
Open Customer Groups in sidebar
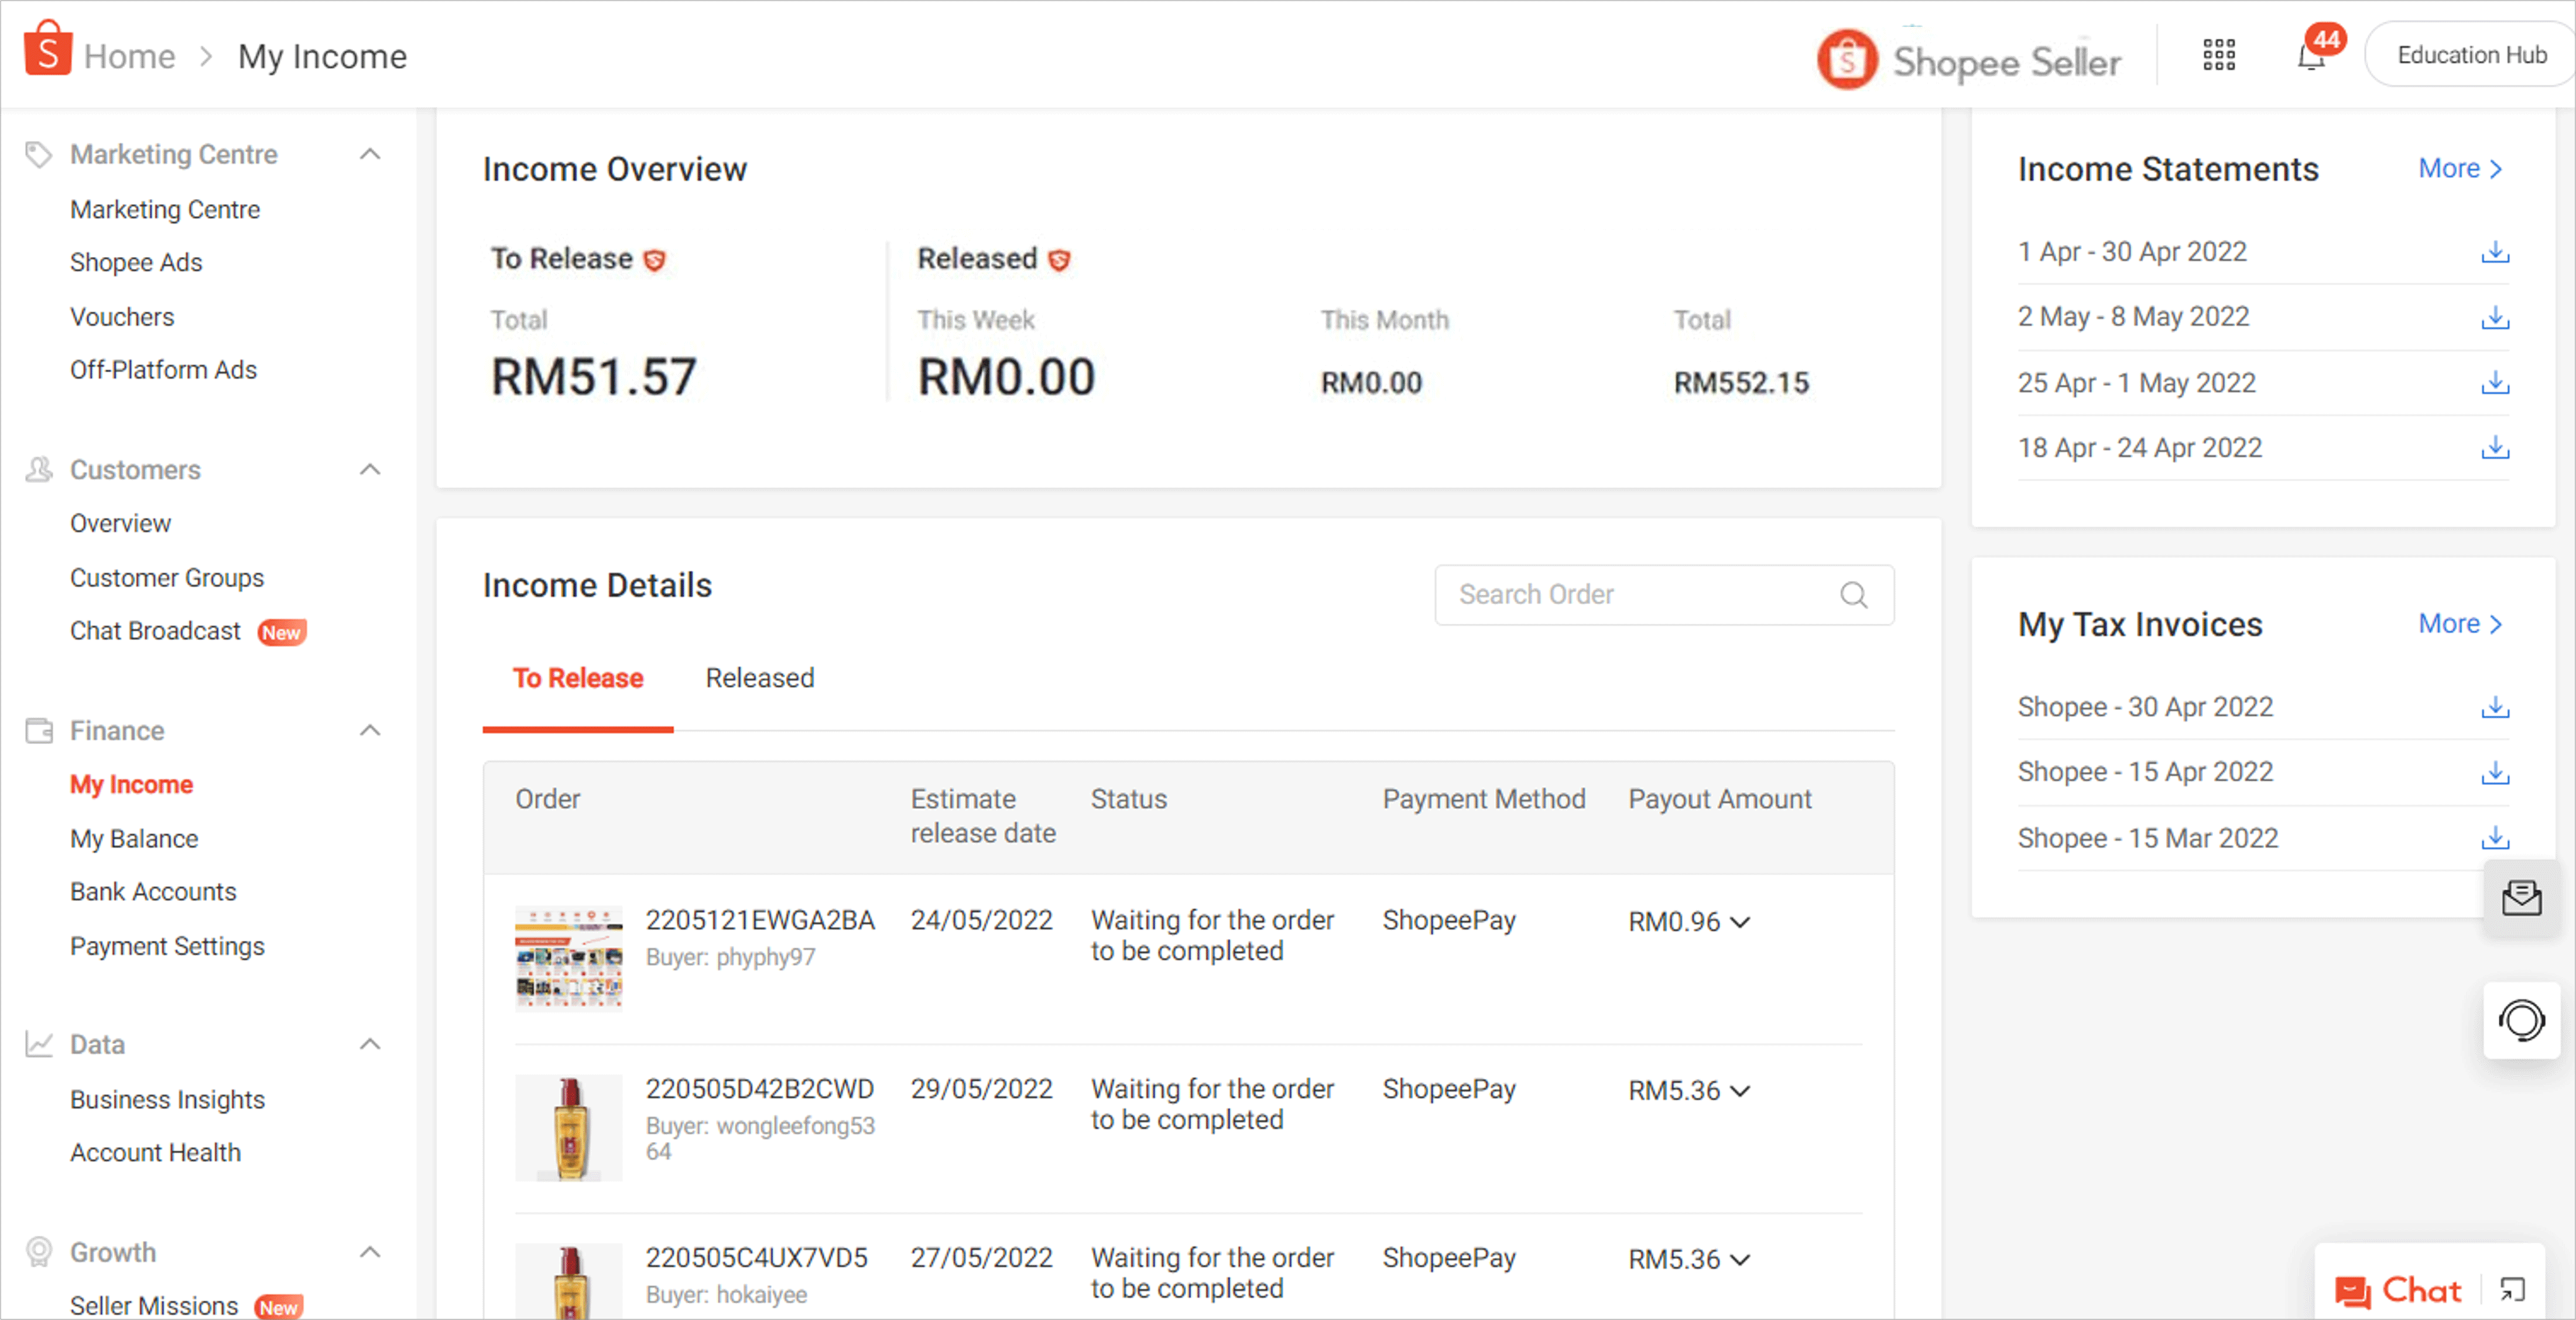167,578
